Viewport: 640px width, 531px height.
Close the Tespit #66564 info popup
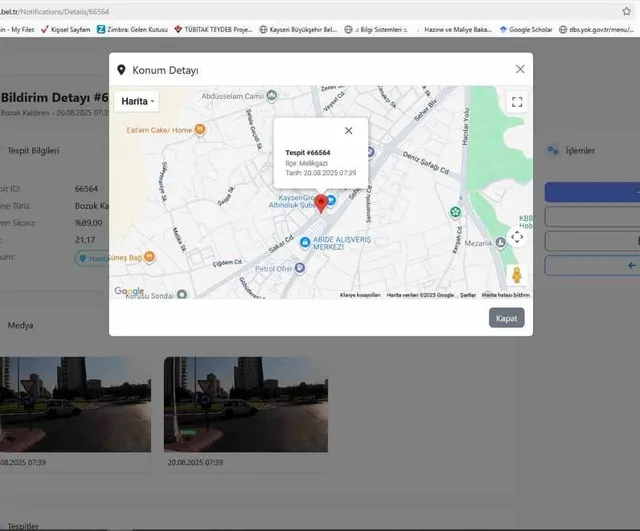348,131
